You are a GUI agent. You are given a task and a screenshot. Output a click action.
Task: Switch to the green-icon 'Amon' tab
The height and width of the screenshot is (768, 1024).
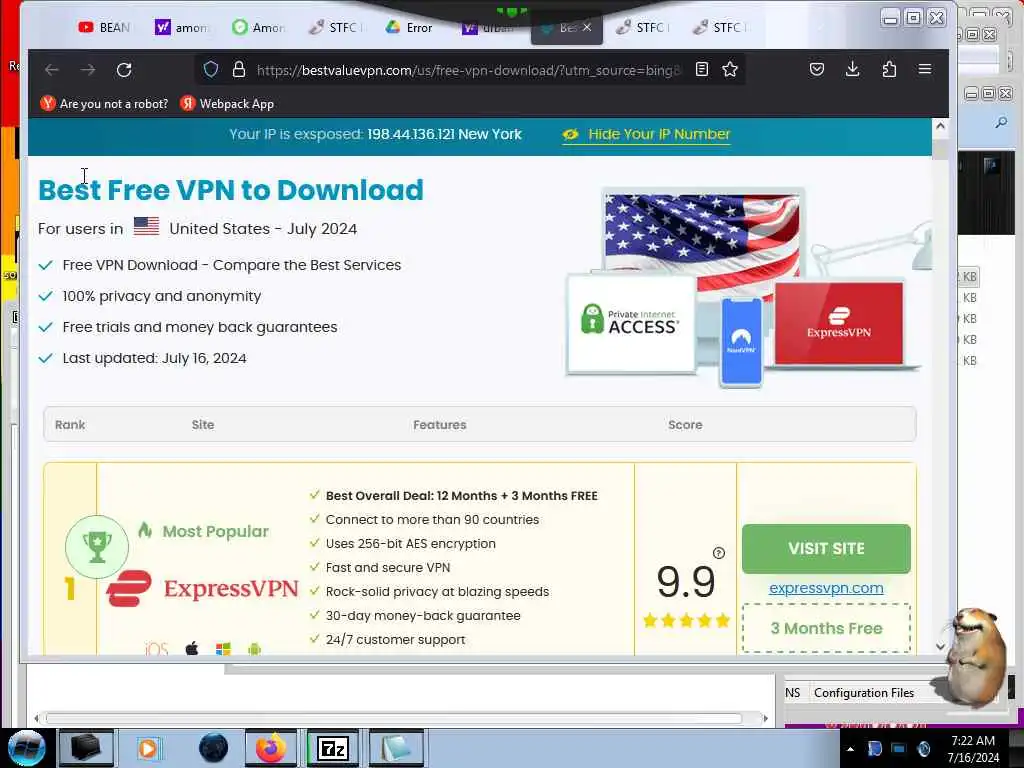click(259, 27)
